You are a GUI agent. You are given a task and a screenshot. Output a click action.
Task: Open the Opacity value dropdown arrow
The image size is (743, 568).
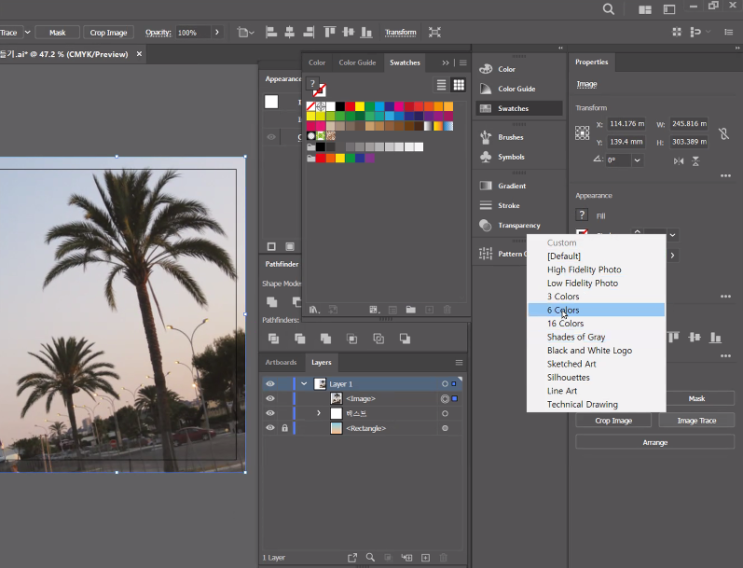[217, 32]
